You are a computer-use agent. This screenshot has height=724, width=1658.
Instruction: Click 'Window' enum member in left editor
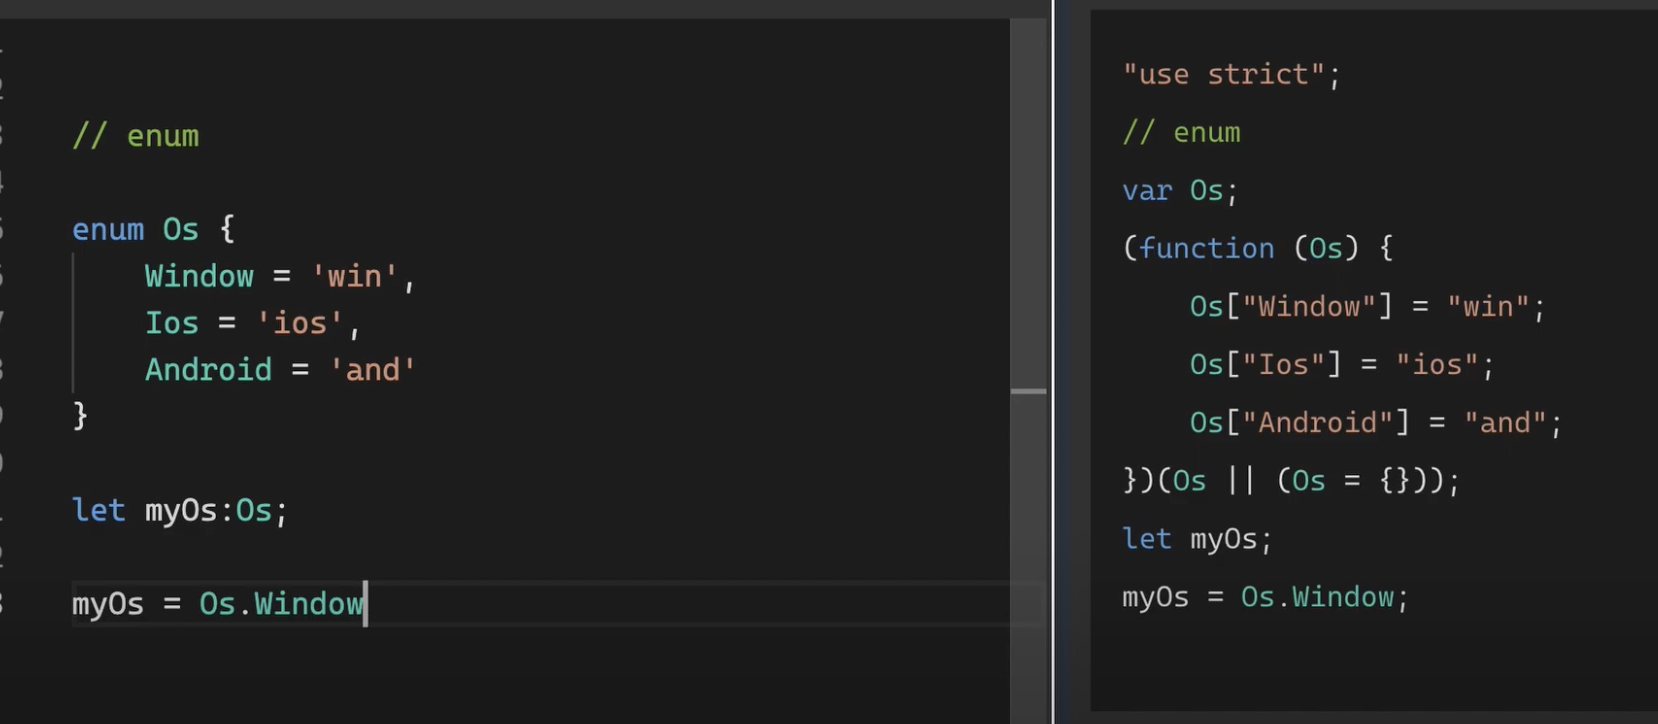tap(199, 276)
